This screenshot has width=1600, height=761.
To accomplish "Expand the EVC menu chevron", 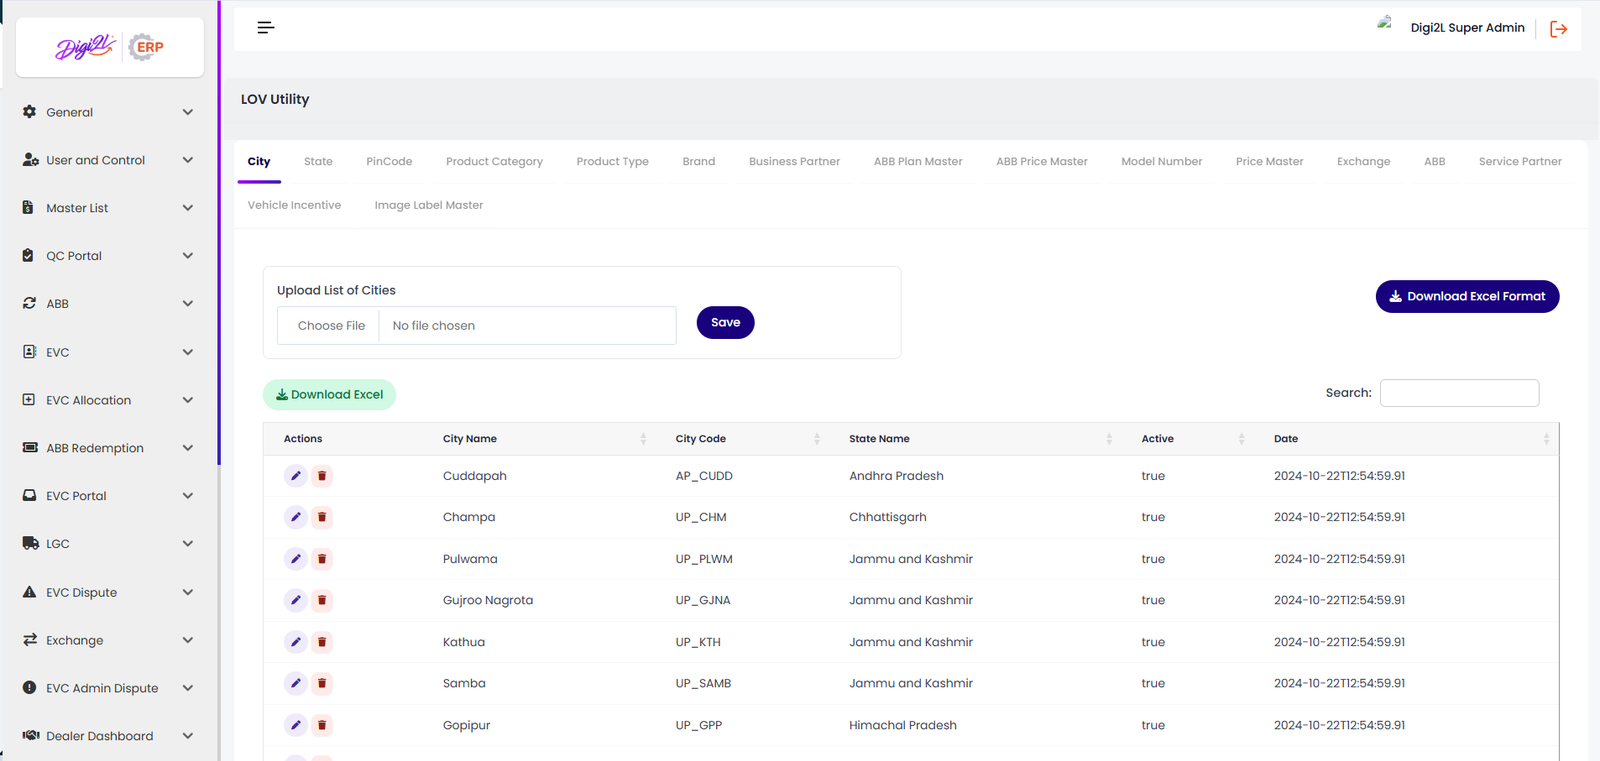I will click(x=188, y=352).
